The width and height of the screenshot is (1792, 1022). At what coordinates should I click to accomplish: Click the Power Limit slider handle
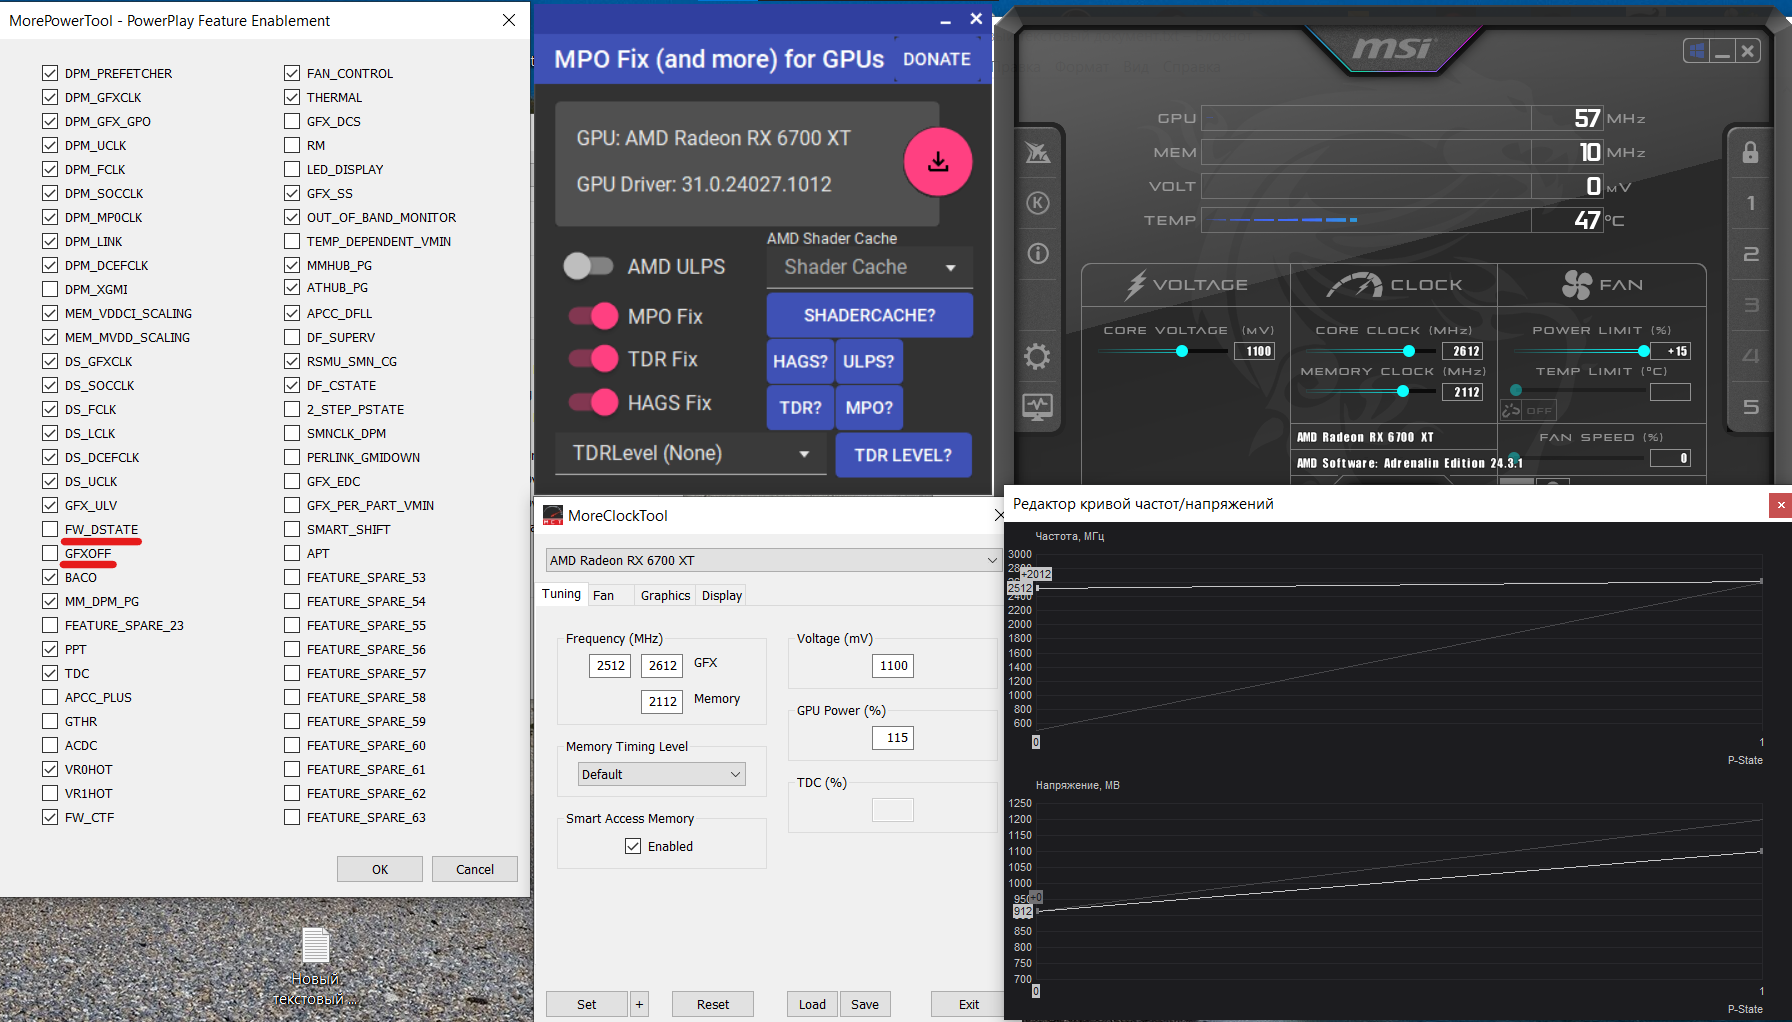coord(1644,351)
